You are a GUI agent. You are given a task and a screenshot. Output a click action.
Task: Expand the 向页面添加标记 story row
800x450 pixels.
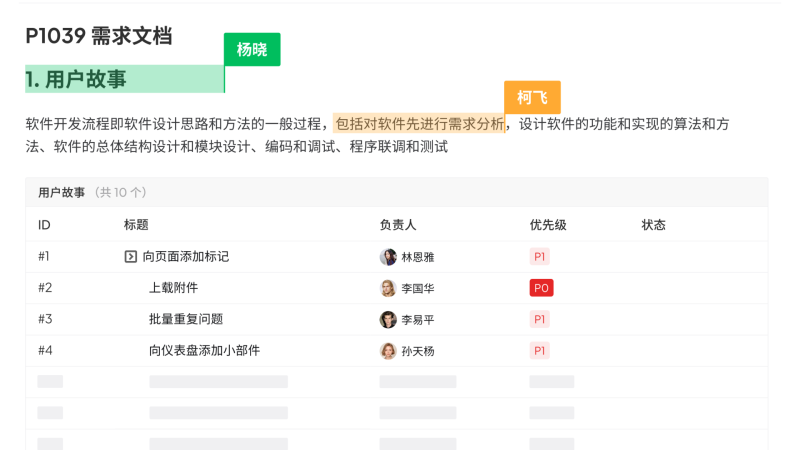pos(131,257)
